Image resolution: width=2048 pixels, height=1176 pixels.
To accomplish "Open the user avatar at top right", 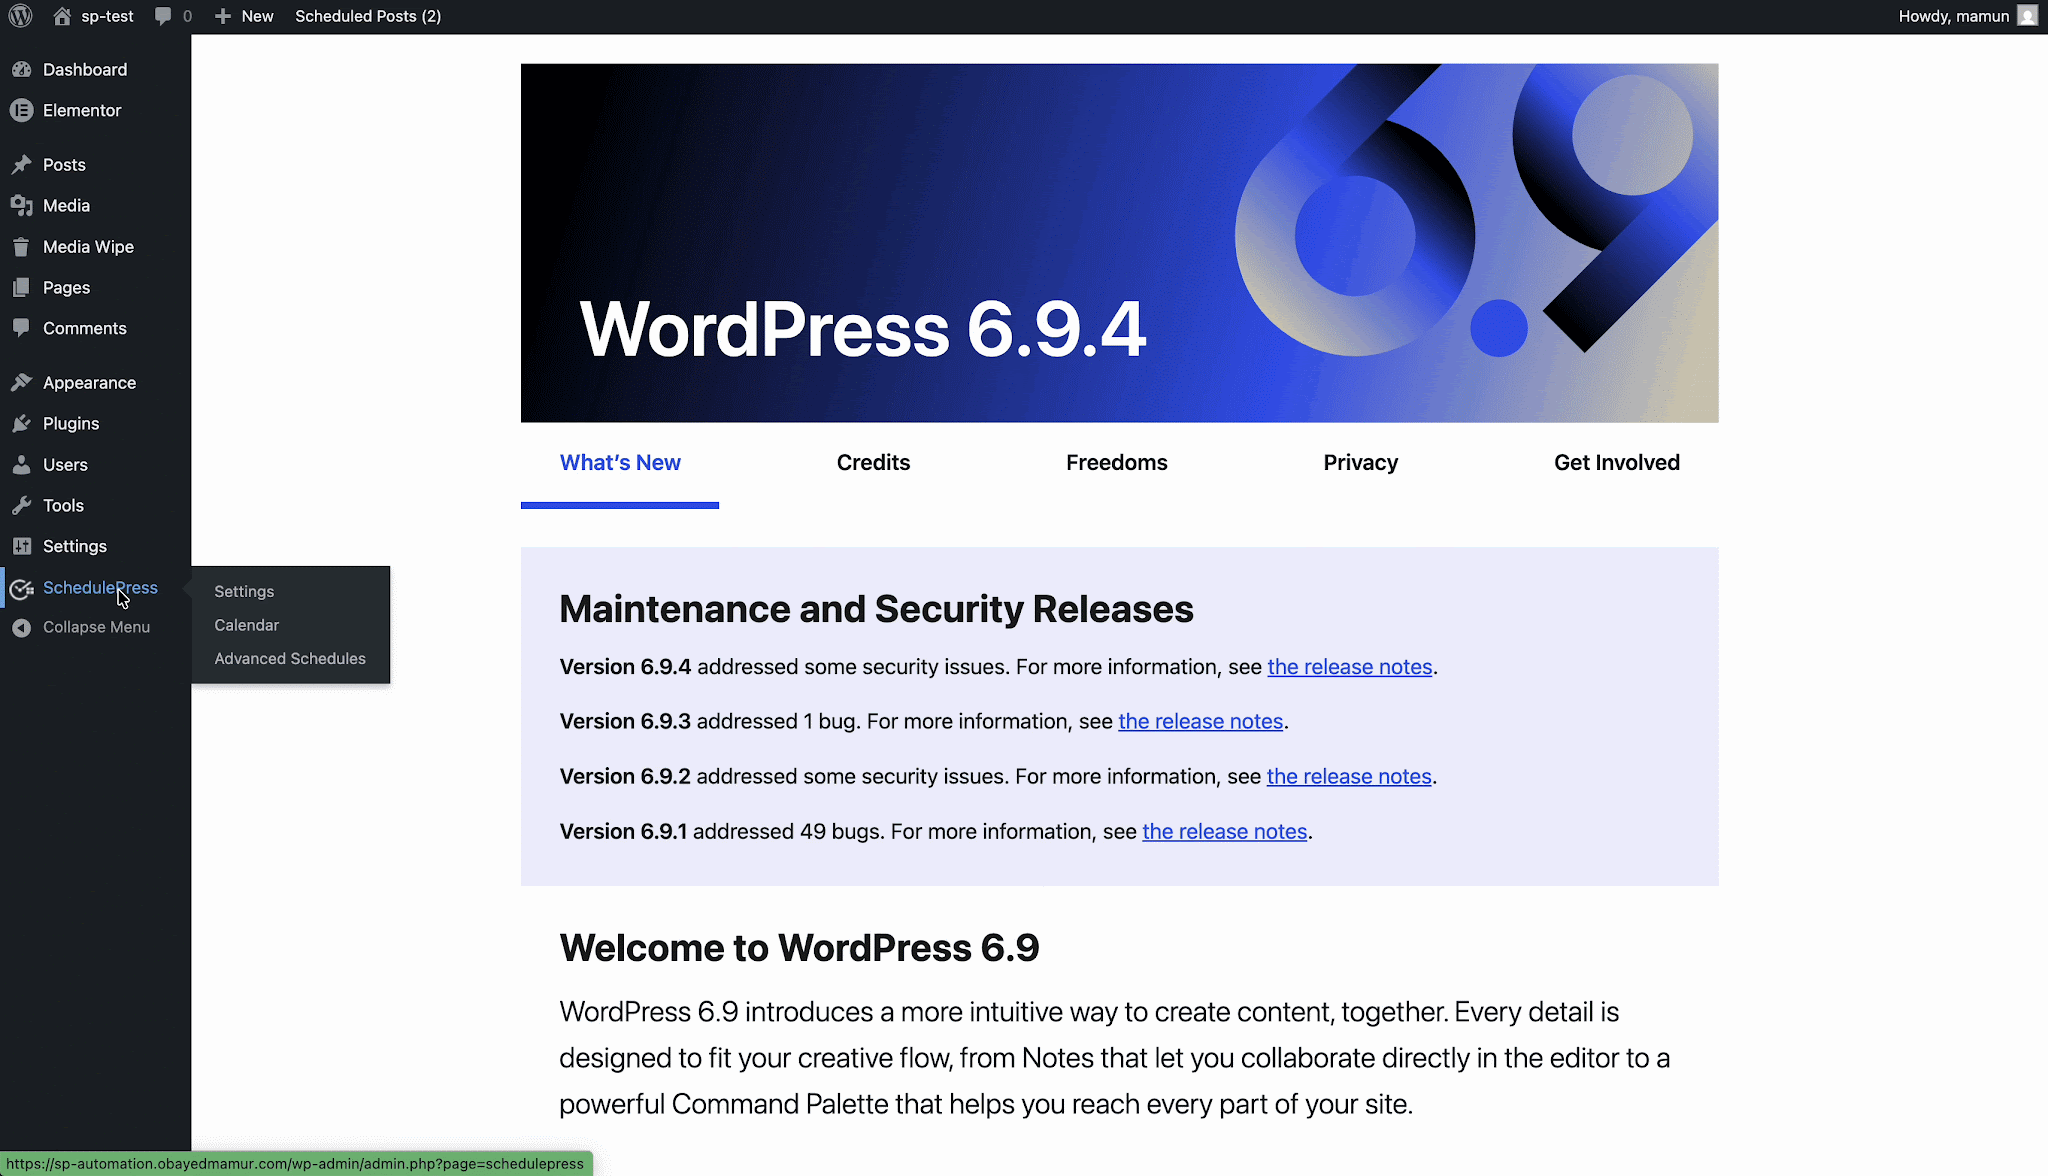I will point(2028,16).
